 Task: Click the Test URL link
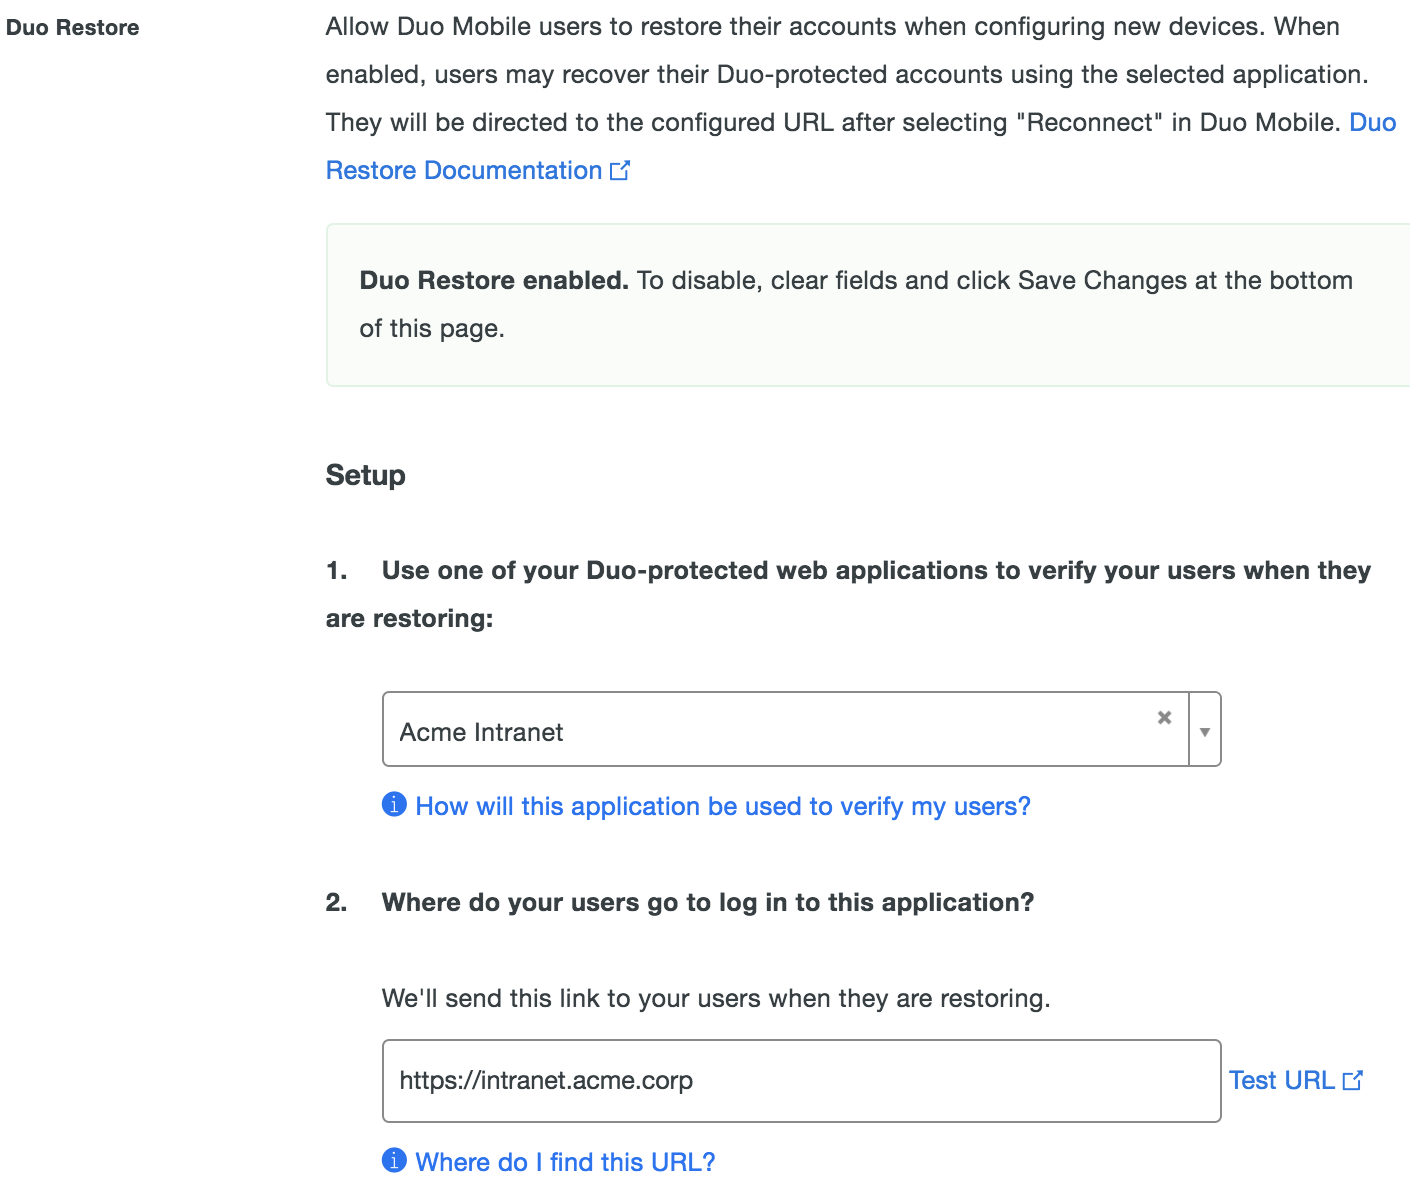pyautogui.click(x=1282, y=1080)
